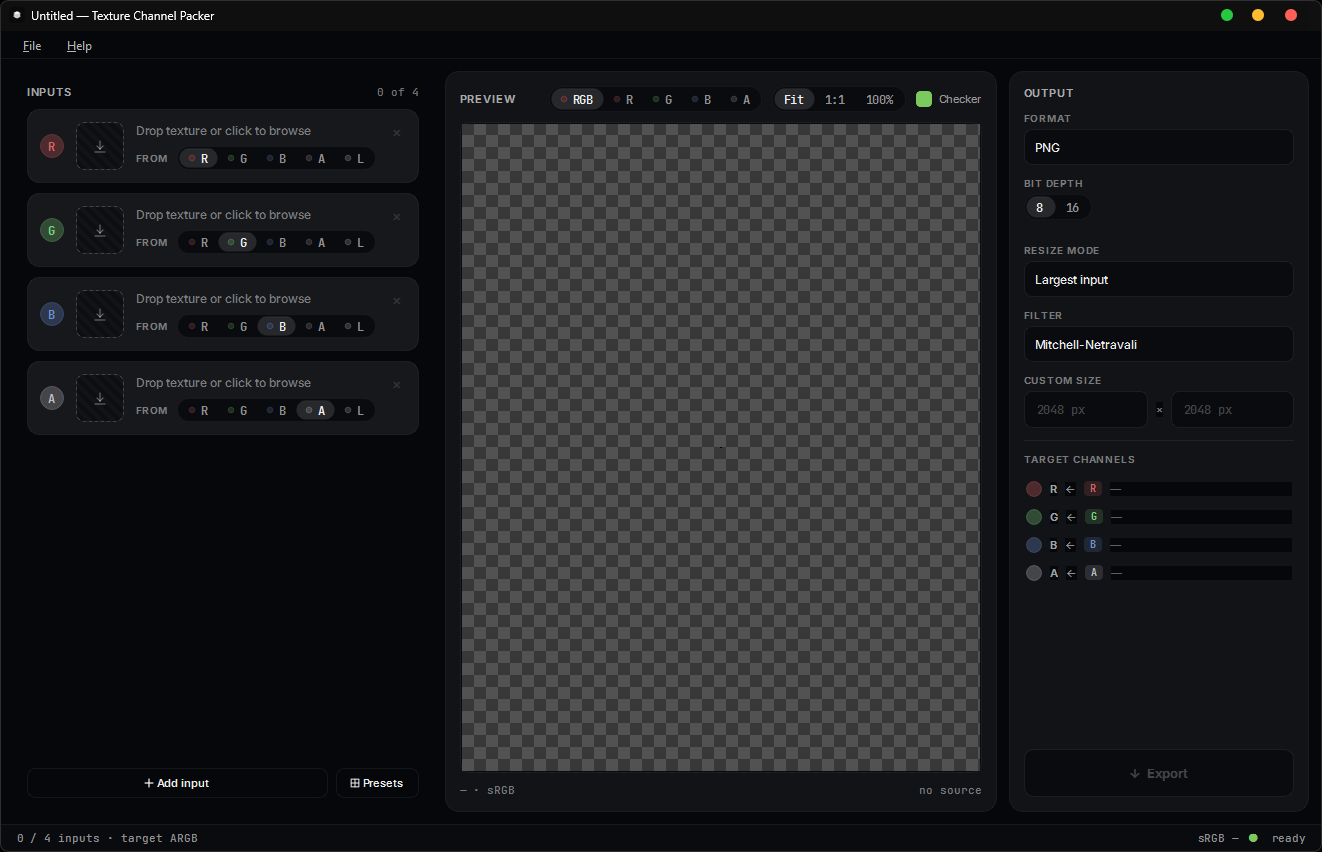Click the green circle swatch in target G row
1322x852 pixels.
tap(1034, 517)
